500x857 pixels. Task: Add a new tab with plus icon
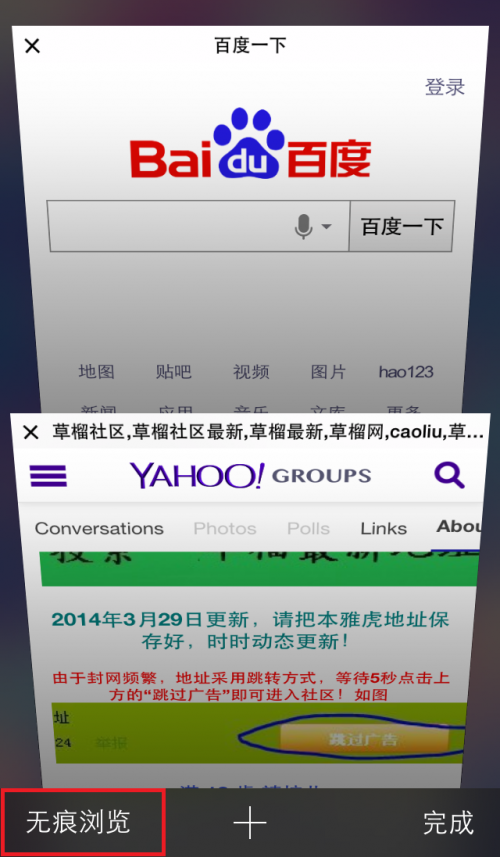click(x=250, y=822)
